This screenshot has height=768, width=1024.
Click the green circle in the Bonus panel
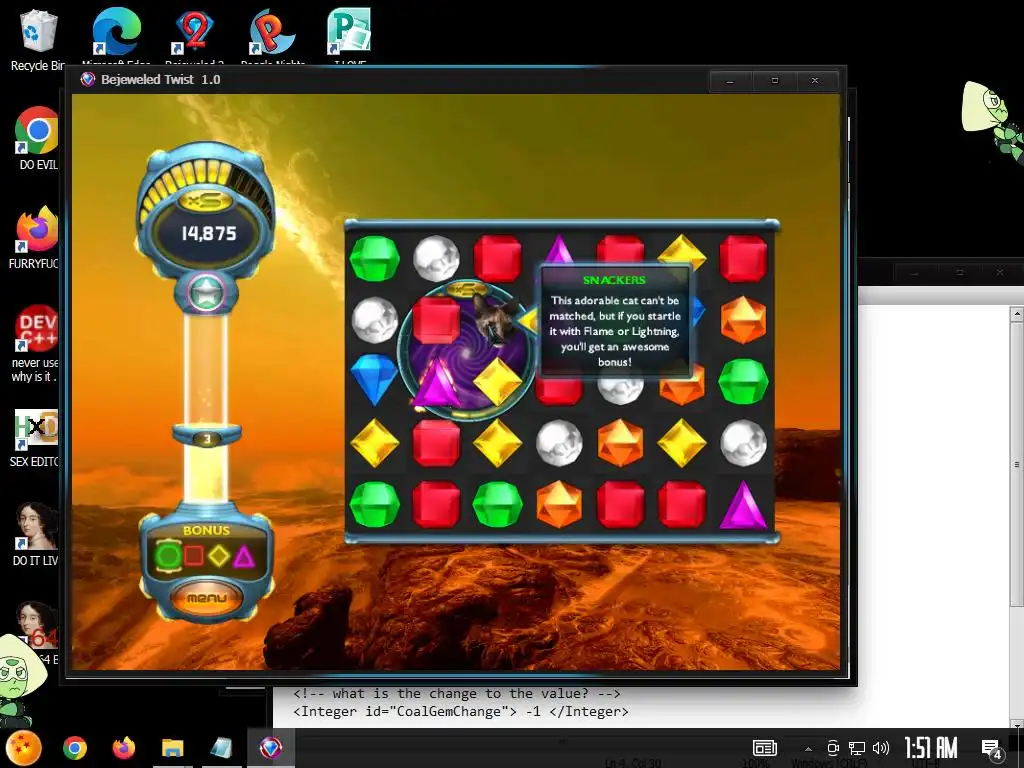point(168,556)
